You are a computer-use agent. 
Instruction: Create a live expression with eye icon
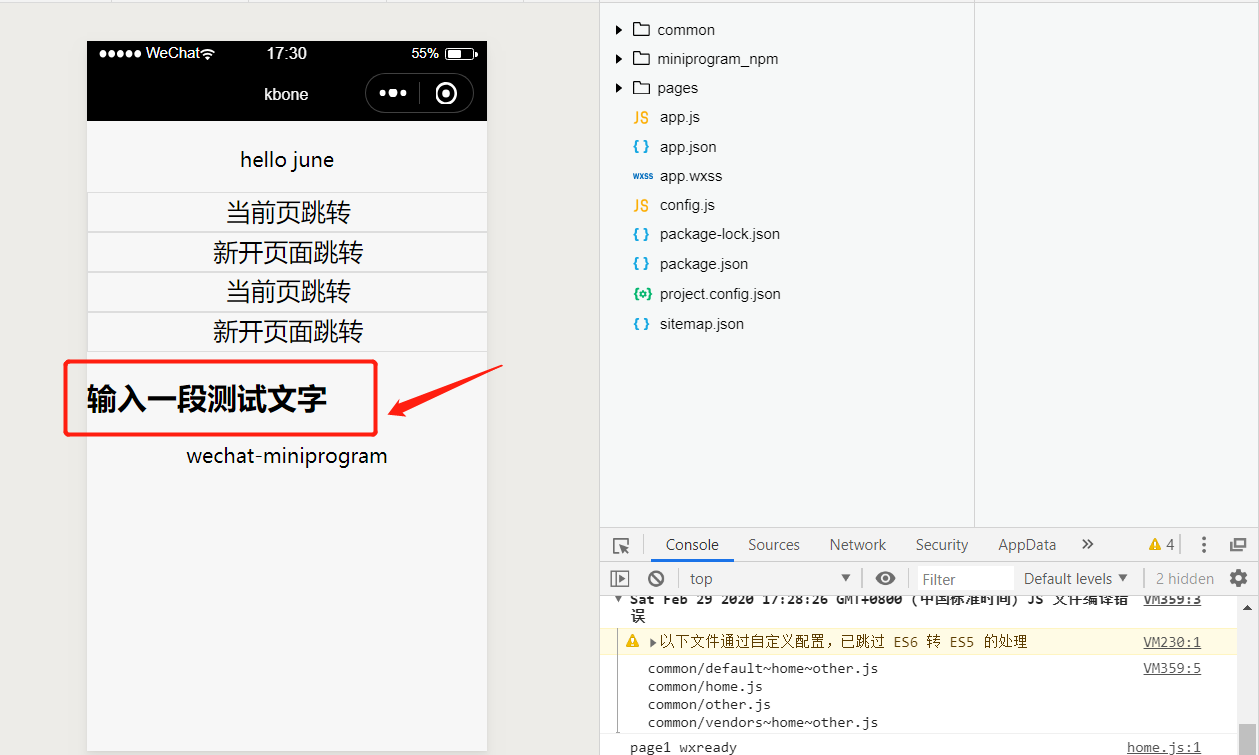point(885,578)
